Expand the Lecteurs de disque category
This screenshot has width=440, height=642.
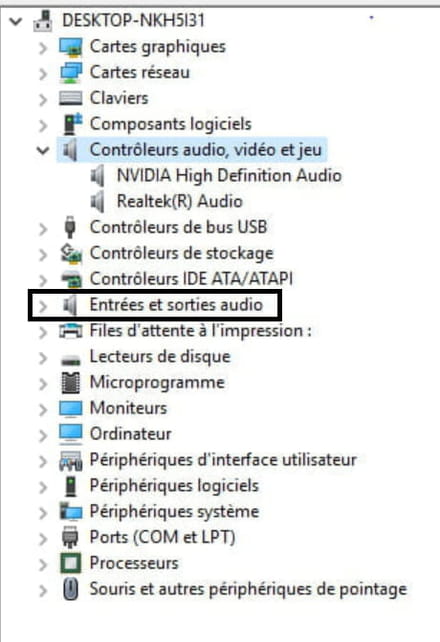click(x=43, y=358)
